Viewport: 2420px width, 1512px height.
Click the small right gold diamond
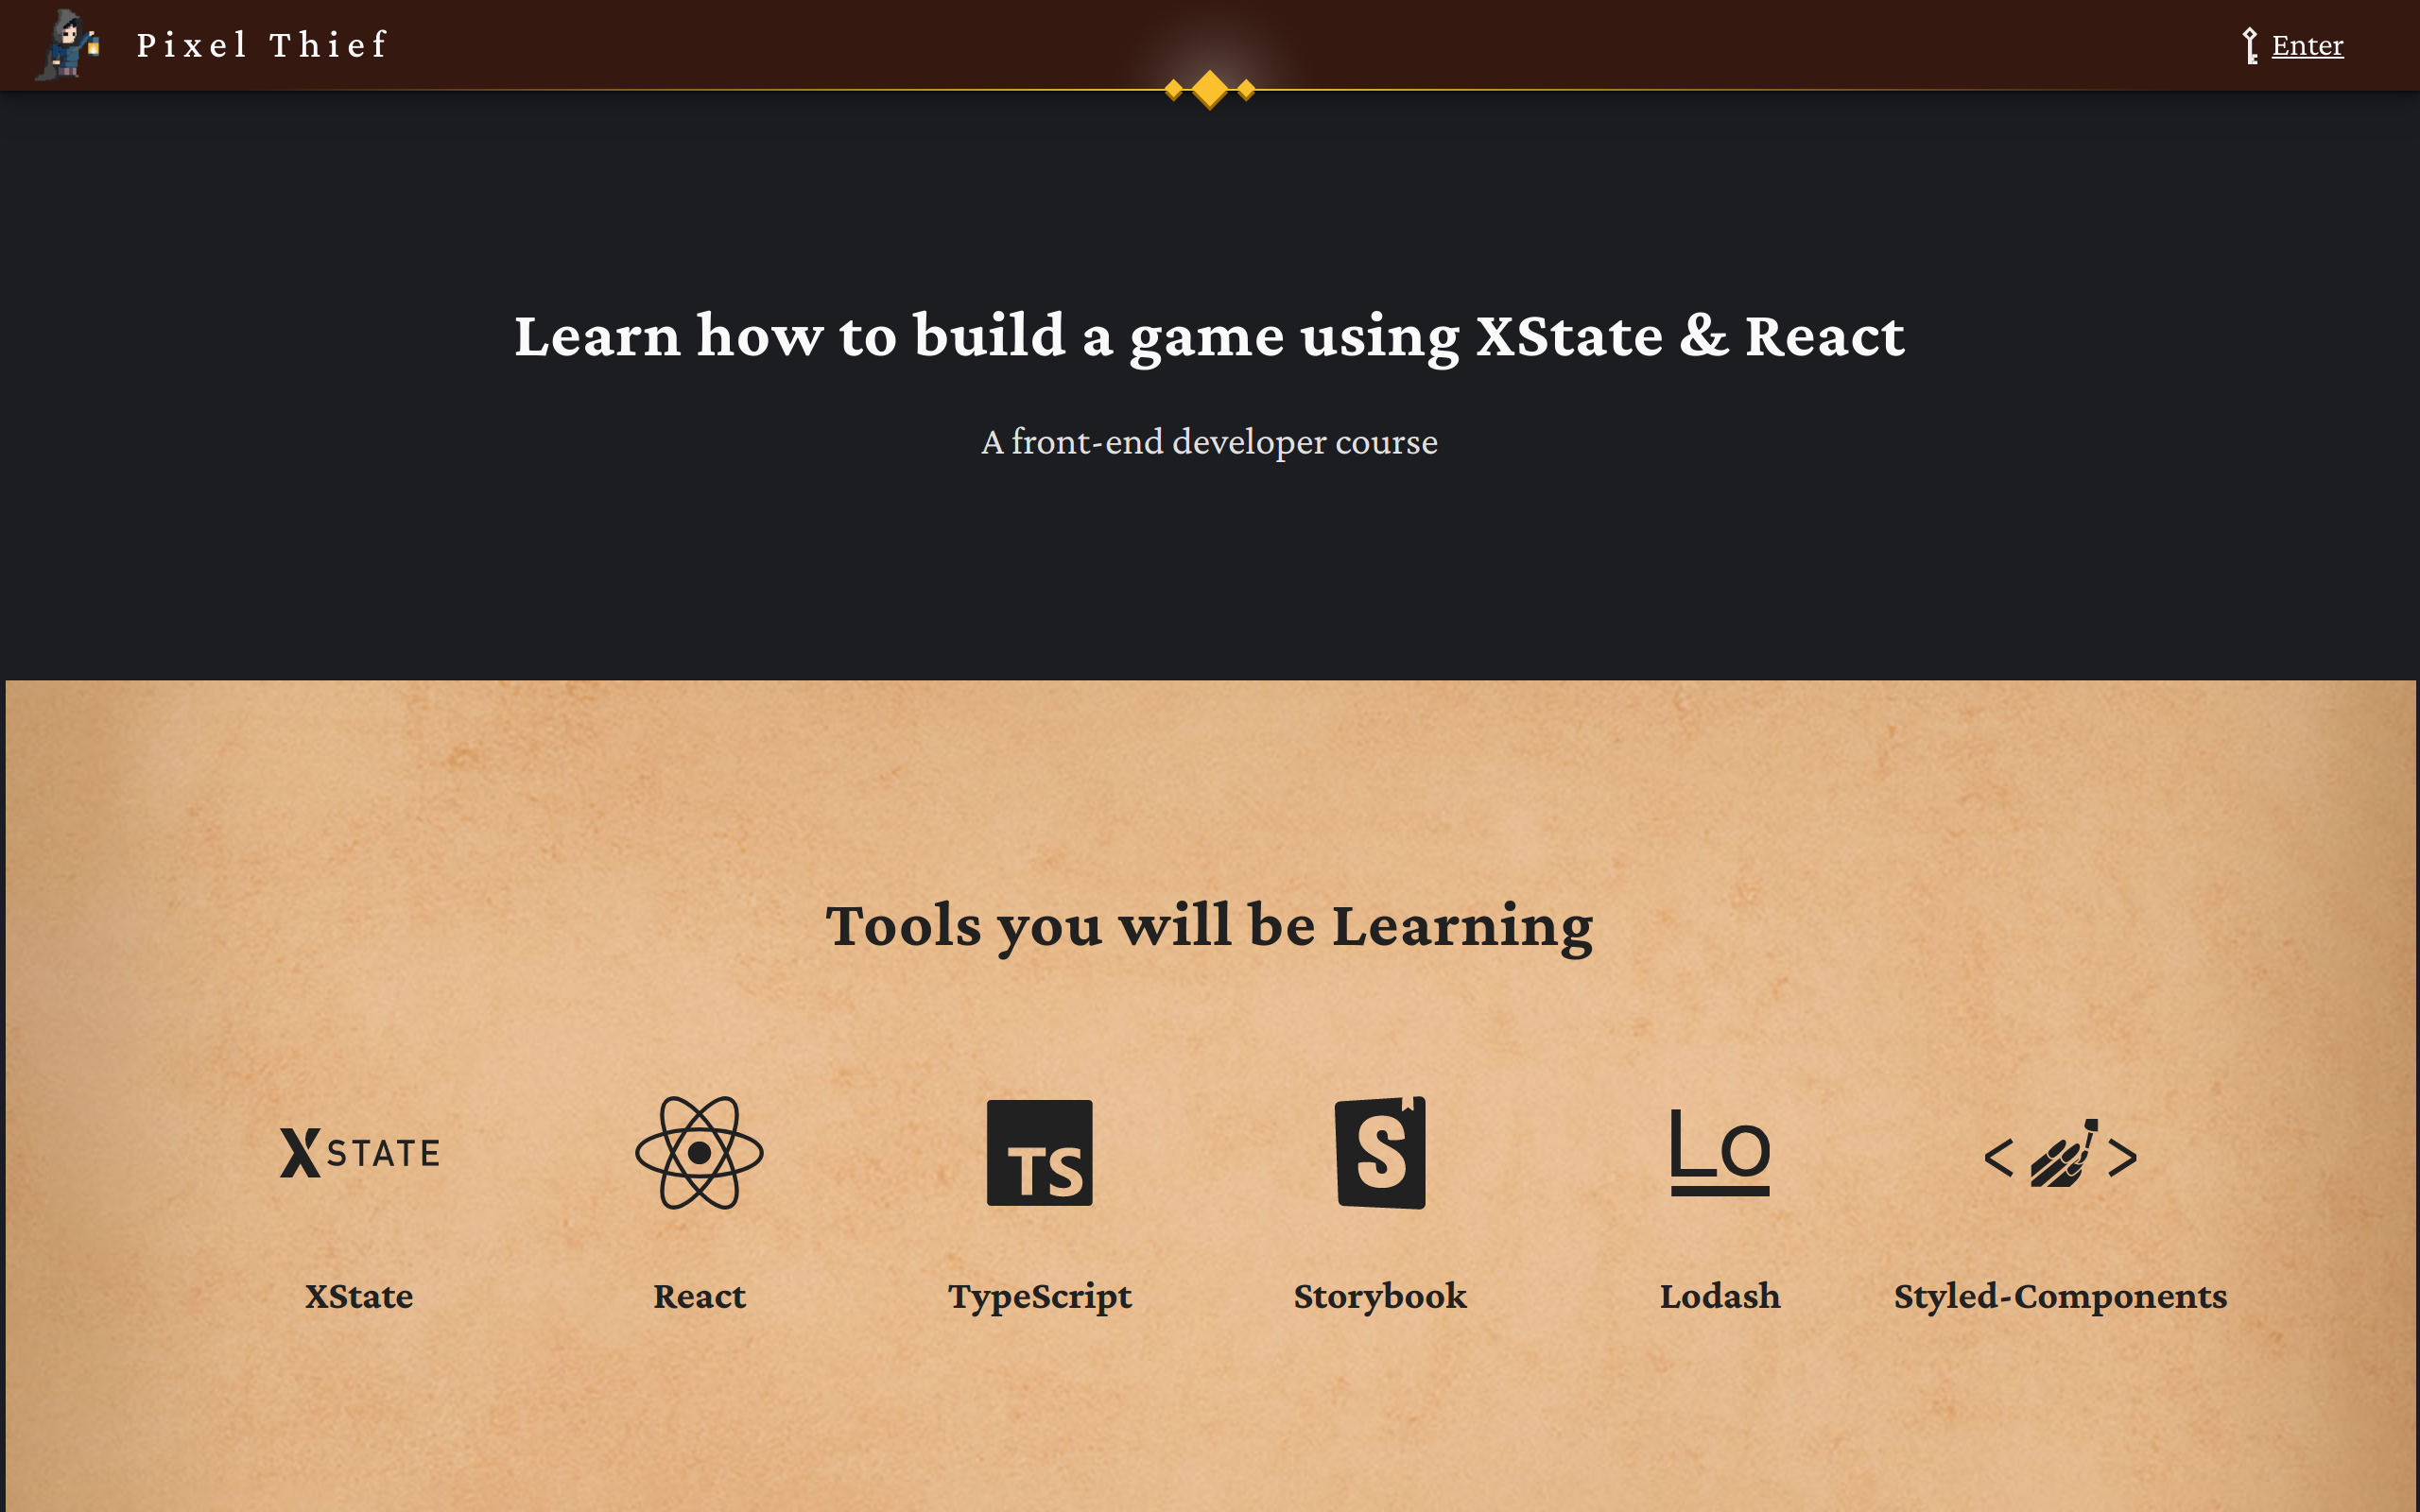coord(1246,91)
